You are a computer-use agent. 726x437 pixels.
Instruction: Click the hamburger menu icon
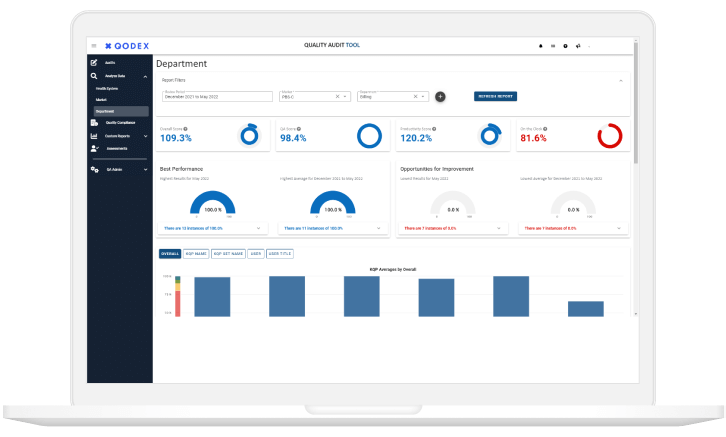point(94,46)
